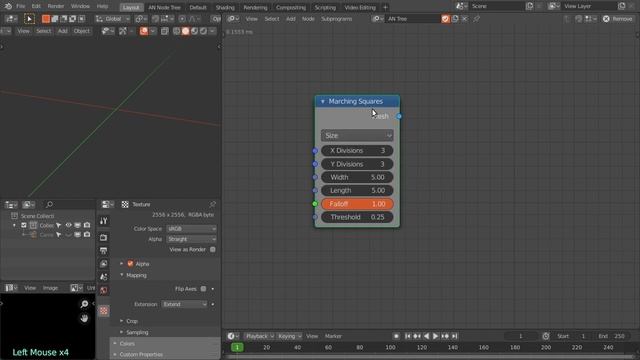Click the jump to start button
The width and height of the screenshot is (640, 360).
click(407, 336)
